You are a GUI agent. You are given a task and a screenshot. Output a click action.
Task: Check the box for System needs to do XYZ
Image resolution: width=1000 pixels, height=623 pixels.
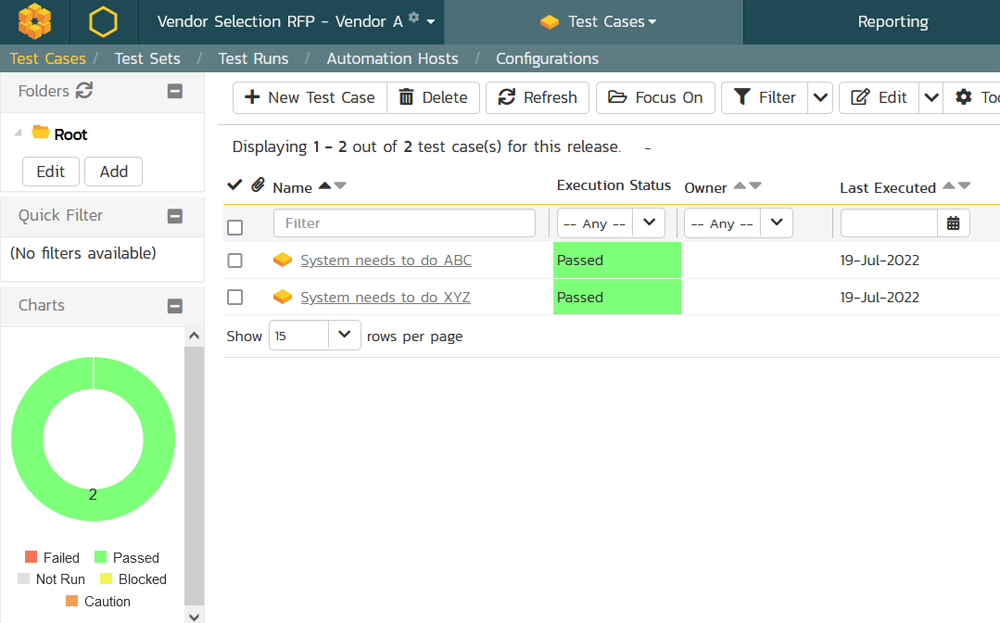tap(235, 297)
